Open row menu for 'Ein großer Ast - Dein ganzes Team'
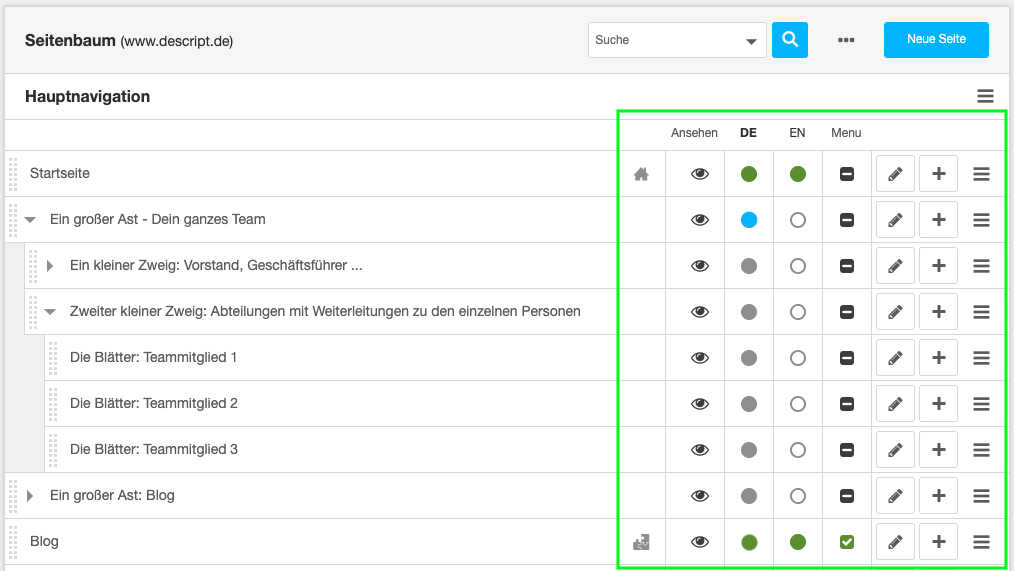The height and width of the screenshot is (571, 1014). pyautogui.click(x=981, y=220)
